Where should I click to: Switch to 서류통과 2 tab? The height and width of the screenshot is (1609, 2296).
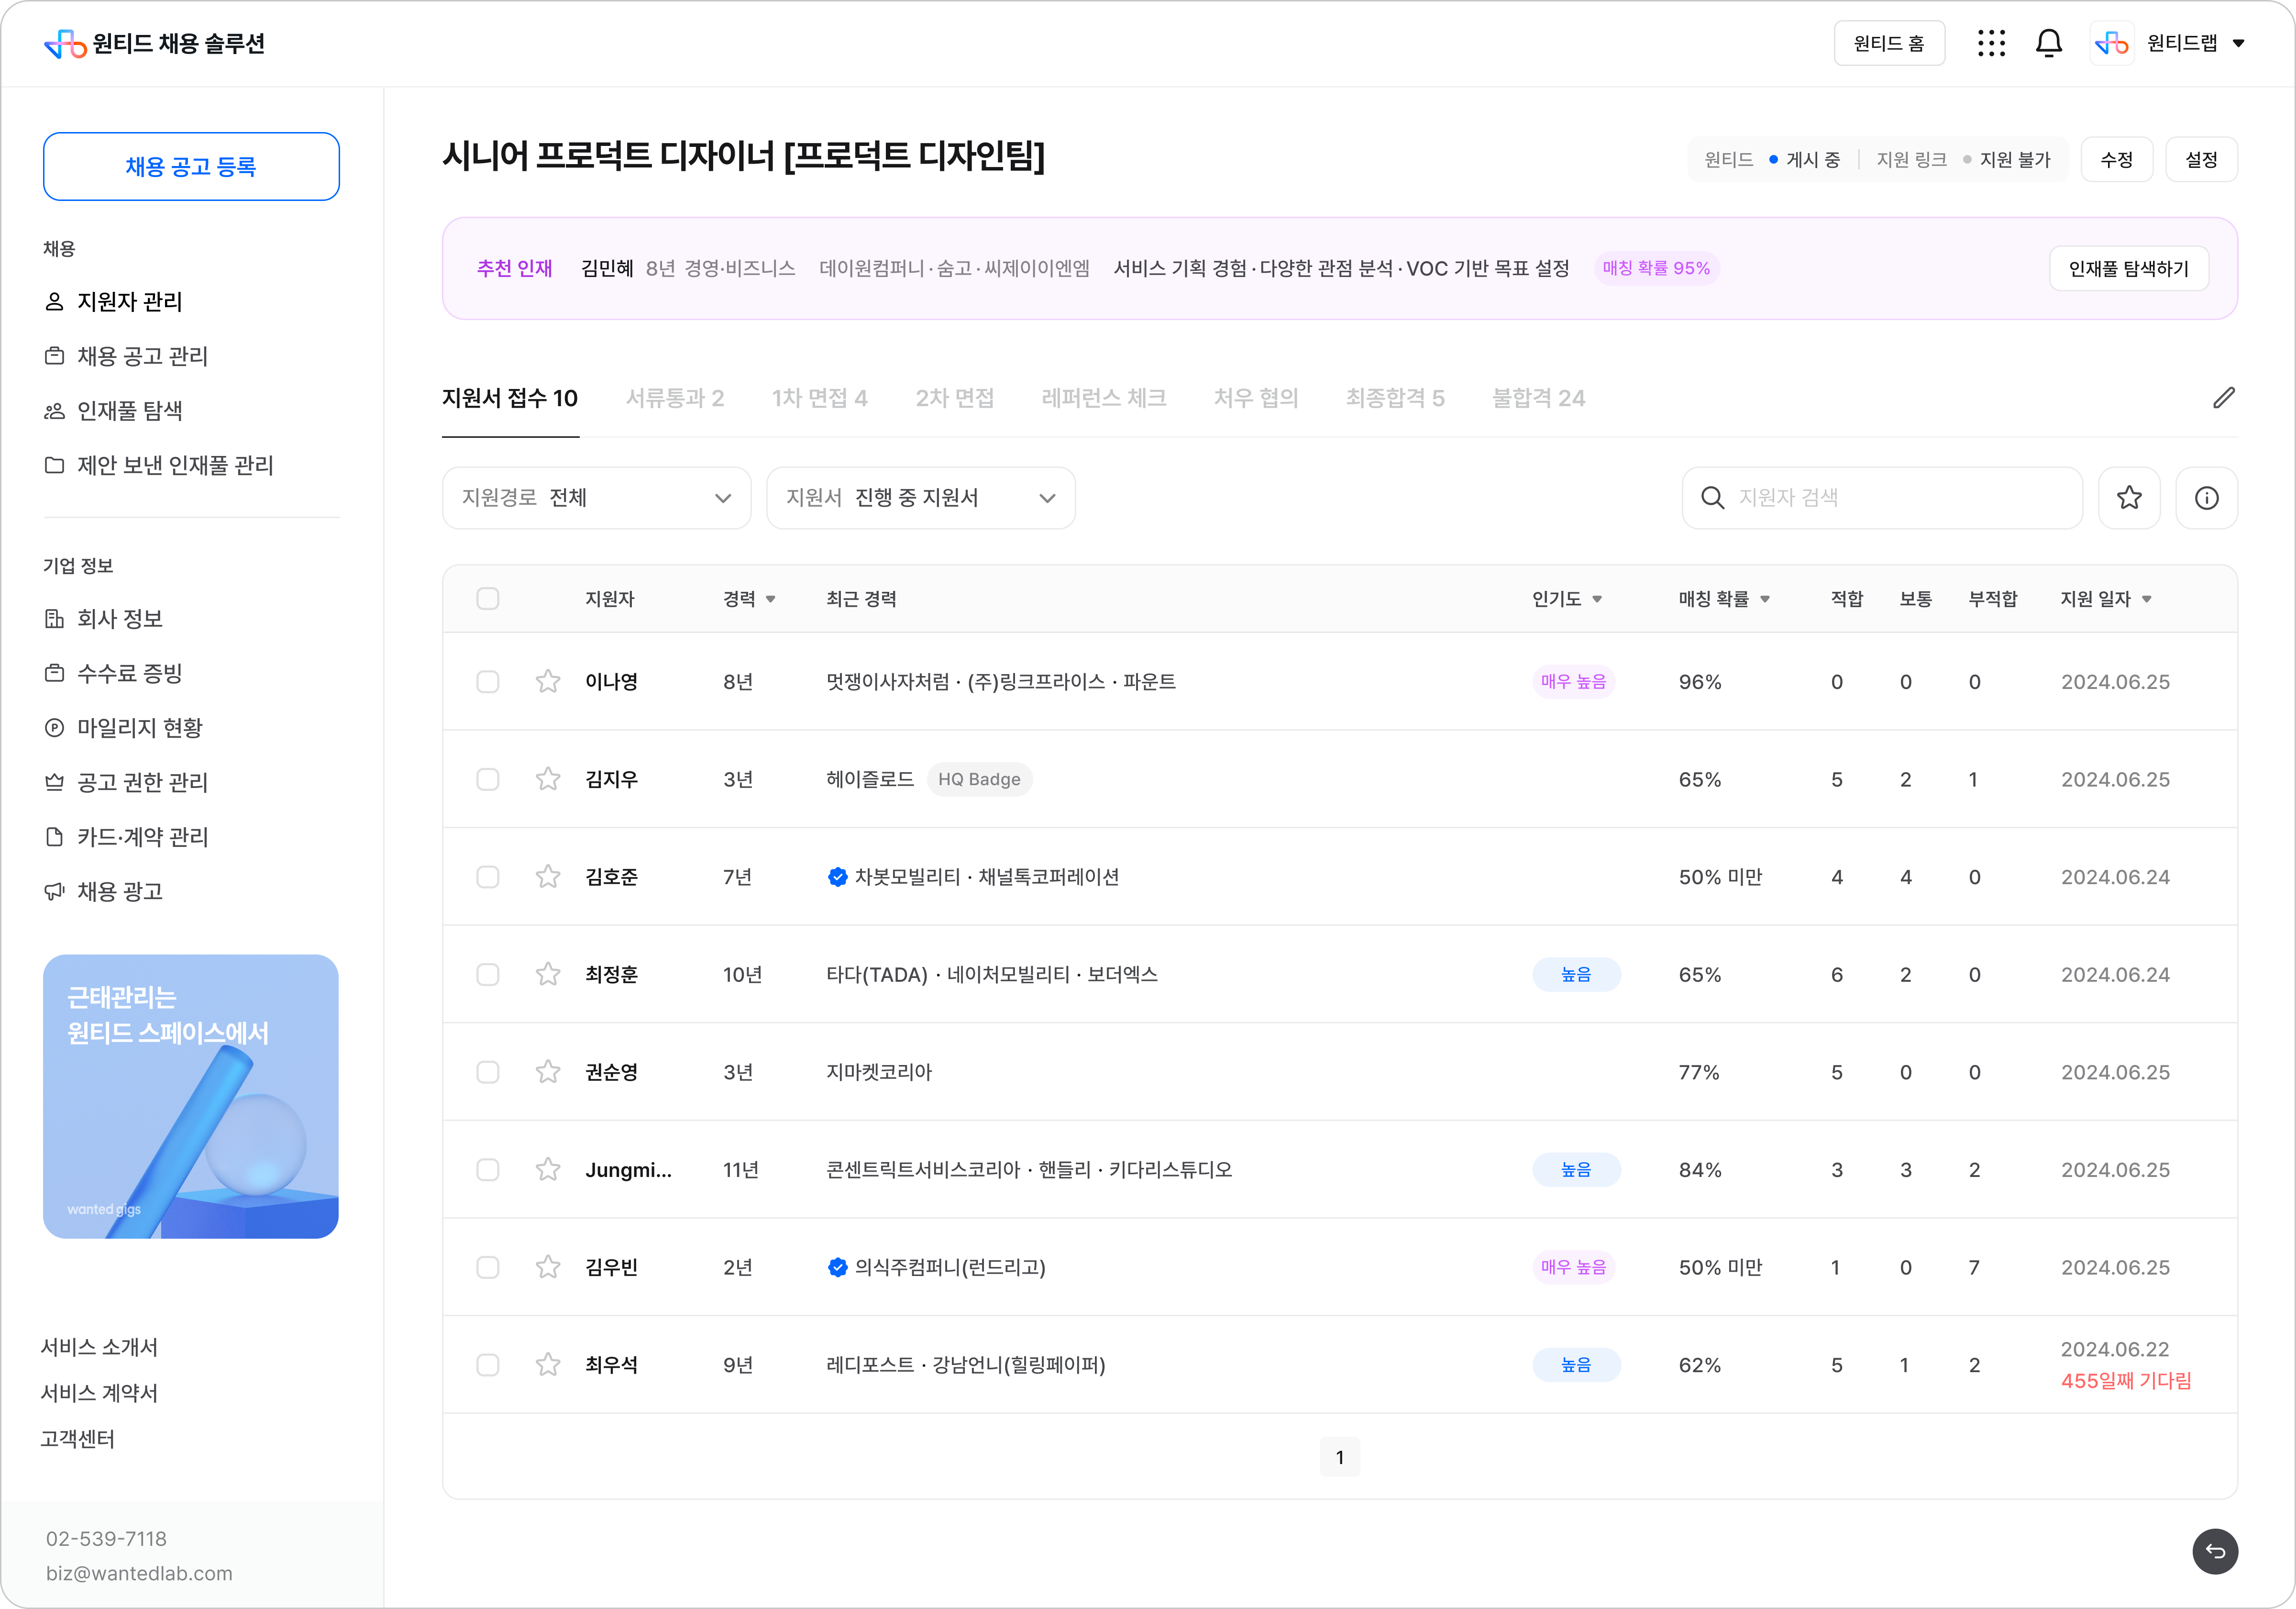point(675,398)
